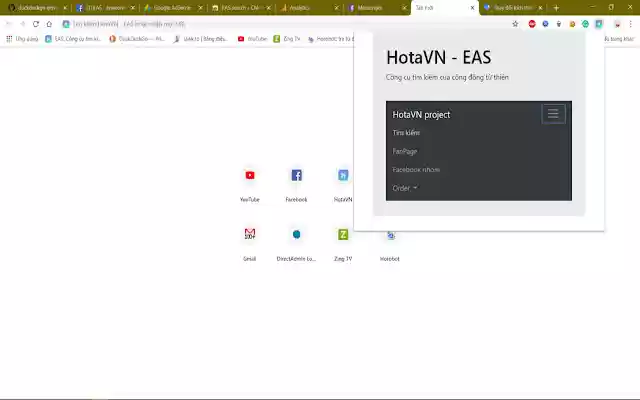The width and height of the screenshot is (640, 400).
Task: Open the Ứng dụng apps bookmark
Action: pos(22,39)
